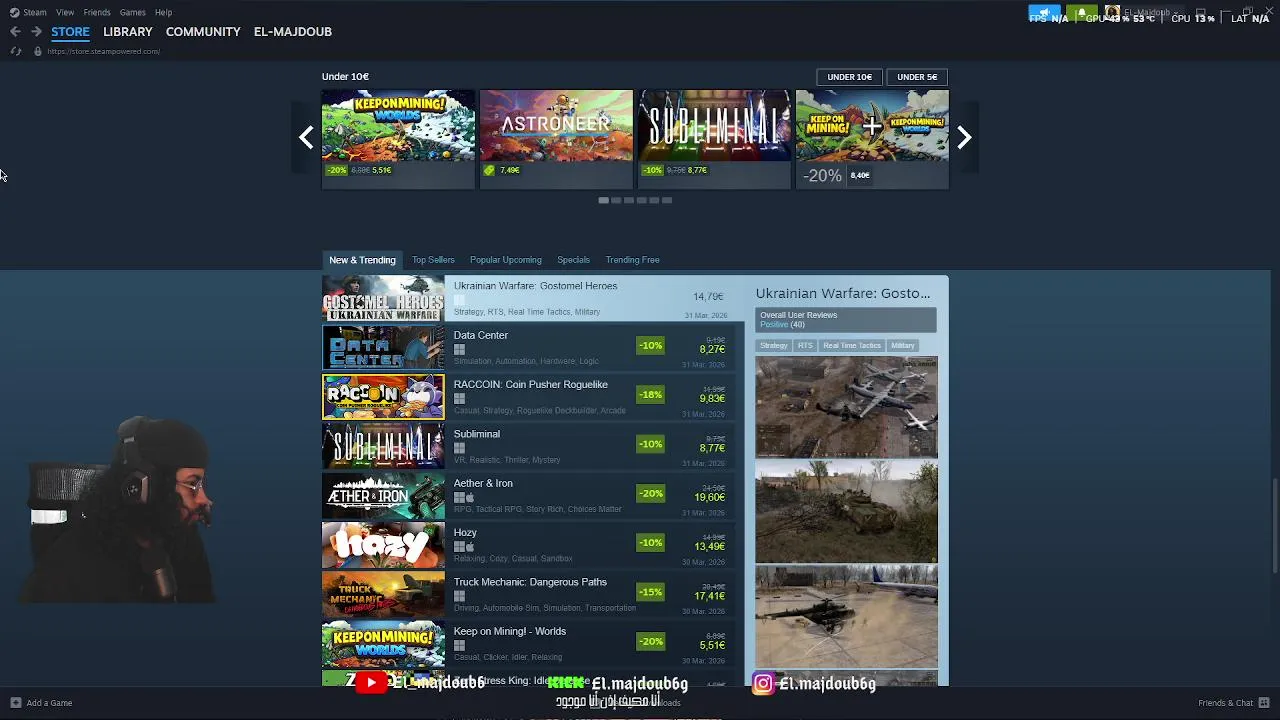Select the second carousel page dot
The height and width of the screenshot is (720, 1280).
click(616, 201)
